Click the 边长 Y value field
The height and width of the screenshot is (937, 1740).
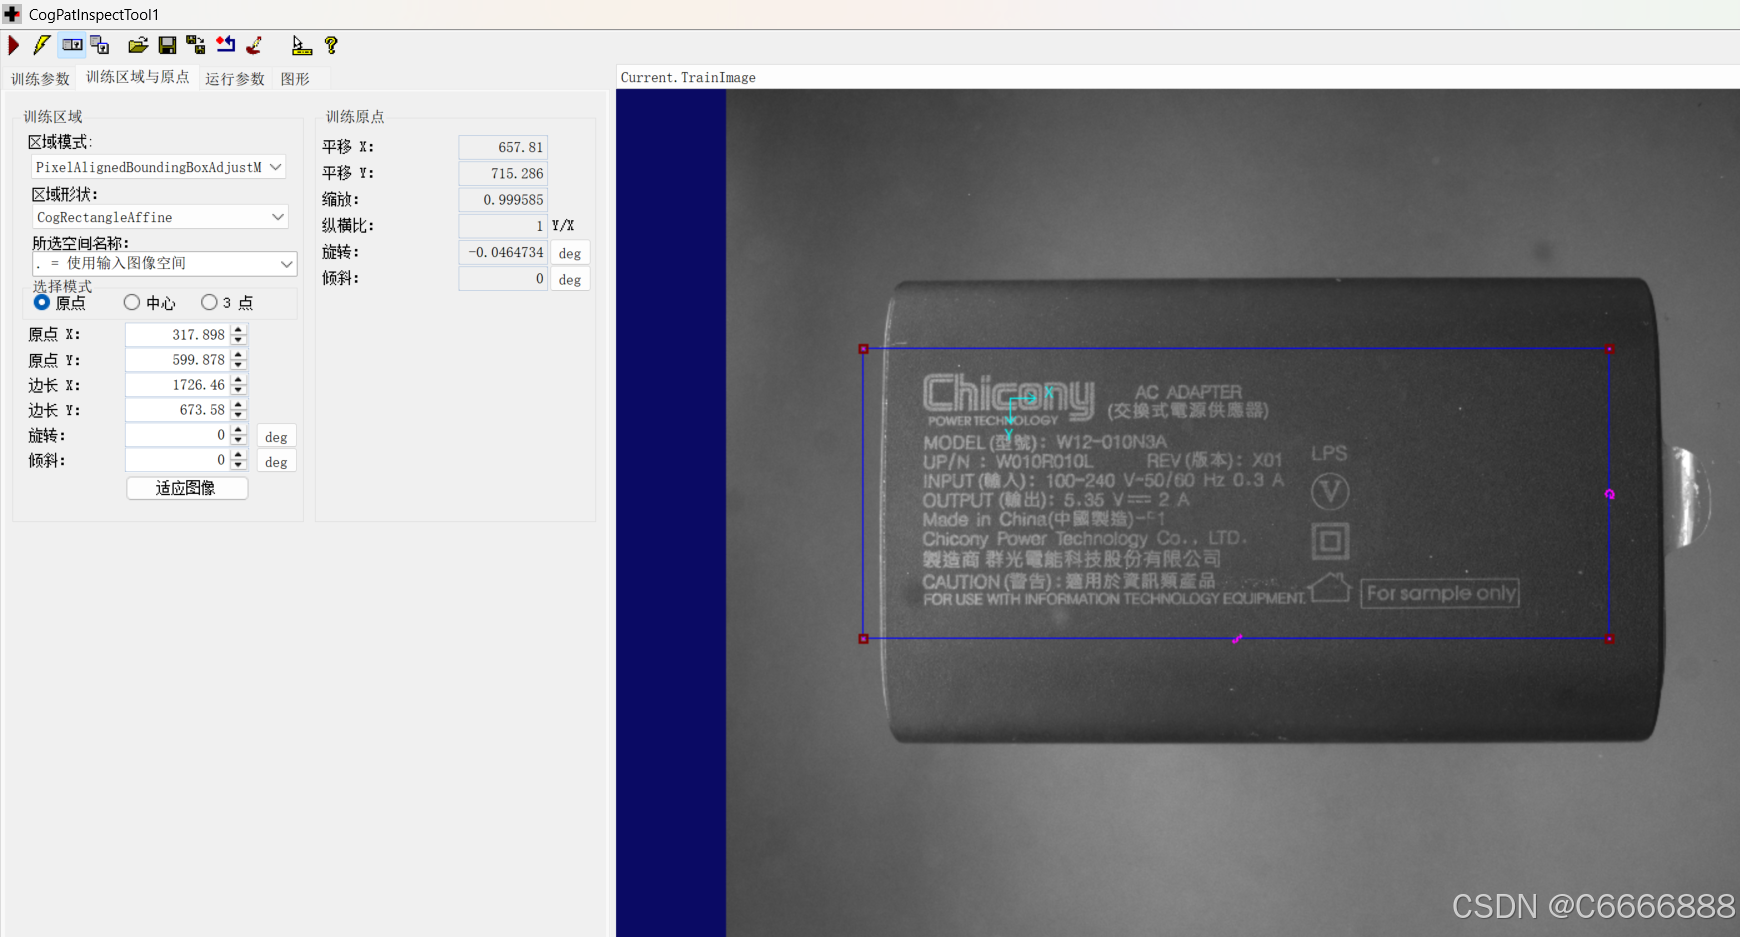pos(178,409)
